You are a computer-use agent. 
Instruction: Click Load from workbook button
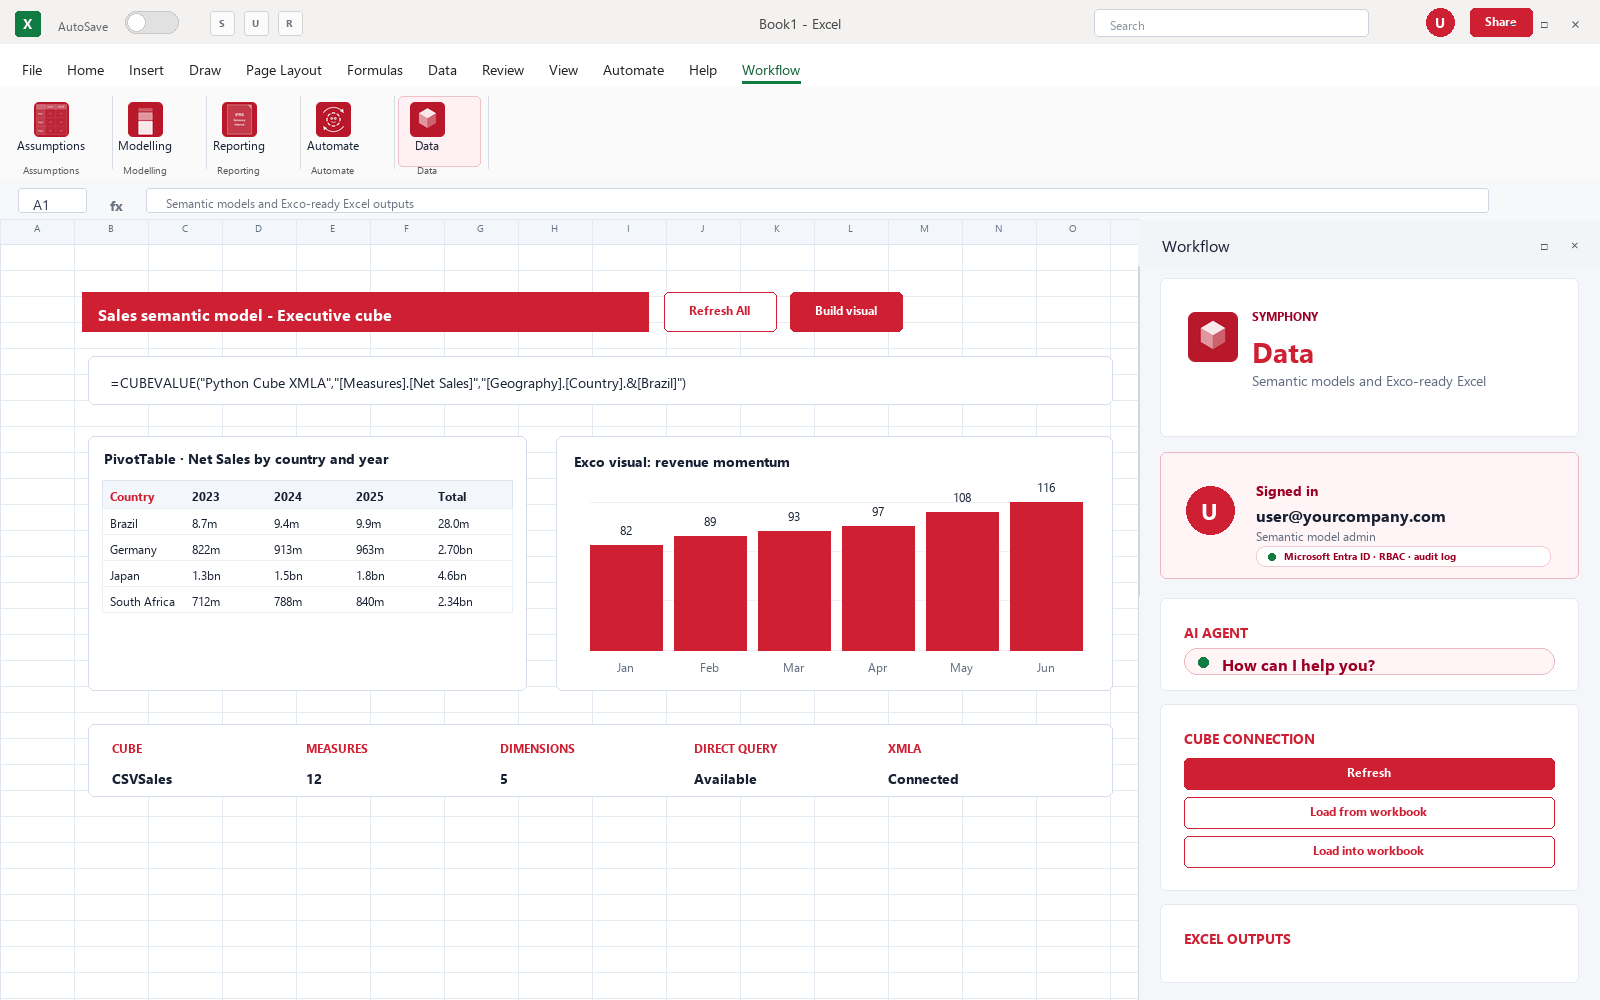coord(1369,813)
